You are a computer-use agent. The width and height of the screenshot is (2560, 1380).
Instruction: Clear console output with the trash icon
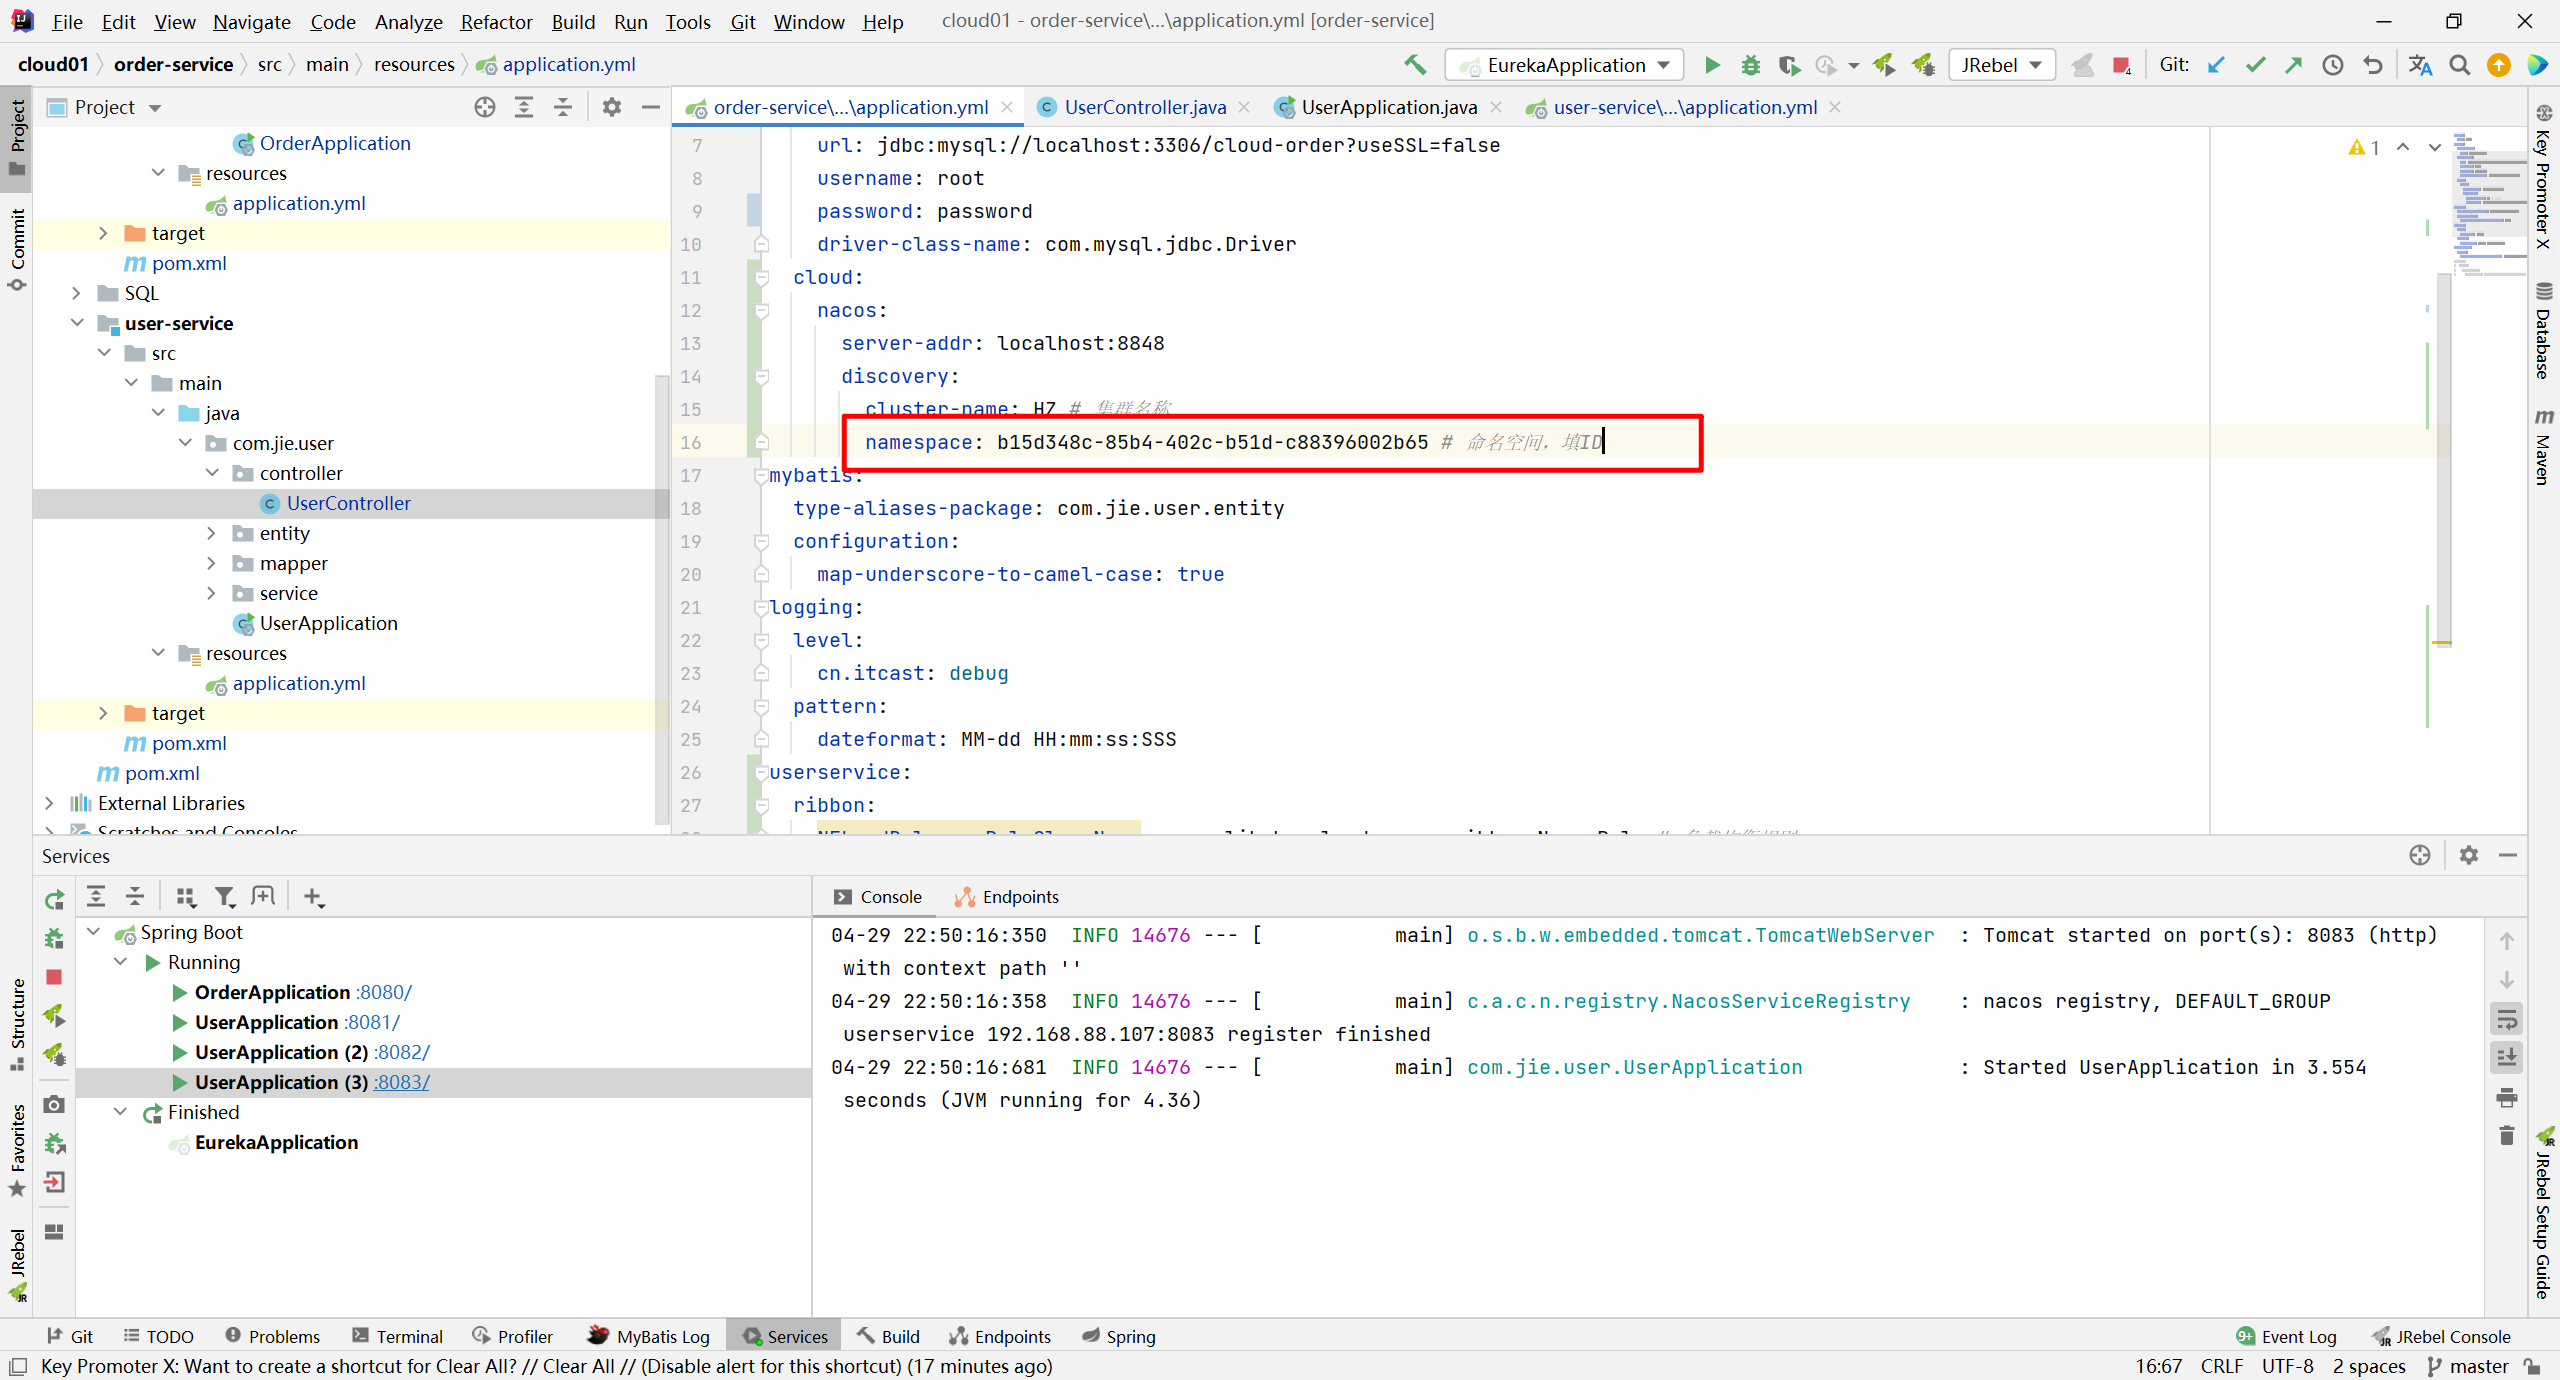(x=2506, y=1136)
